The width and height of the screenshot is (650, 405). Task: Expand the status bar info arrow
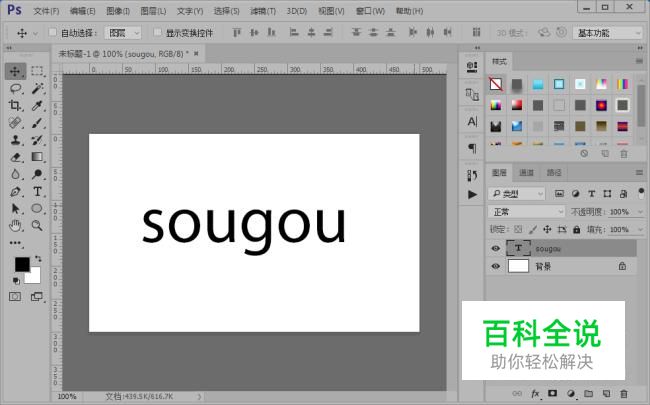pos(199,397)
